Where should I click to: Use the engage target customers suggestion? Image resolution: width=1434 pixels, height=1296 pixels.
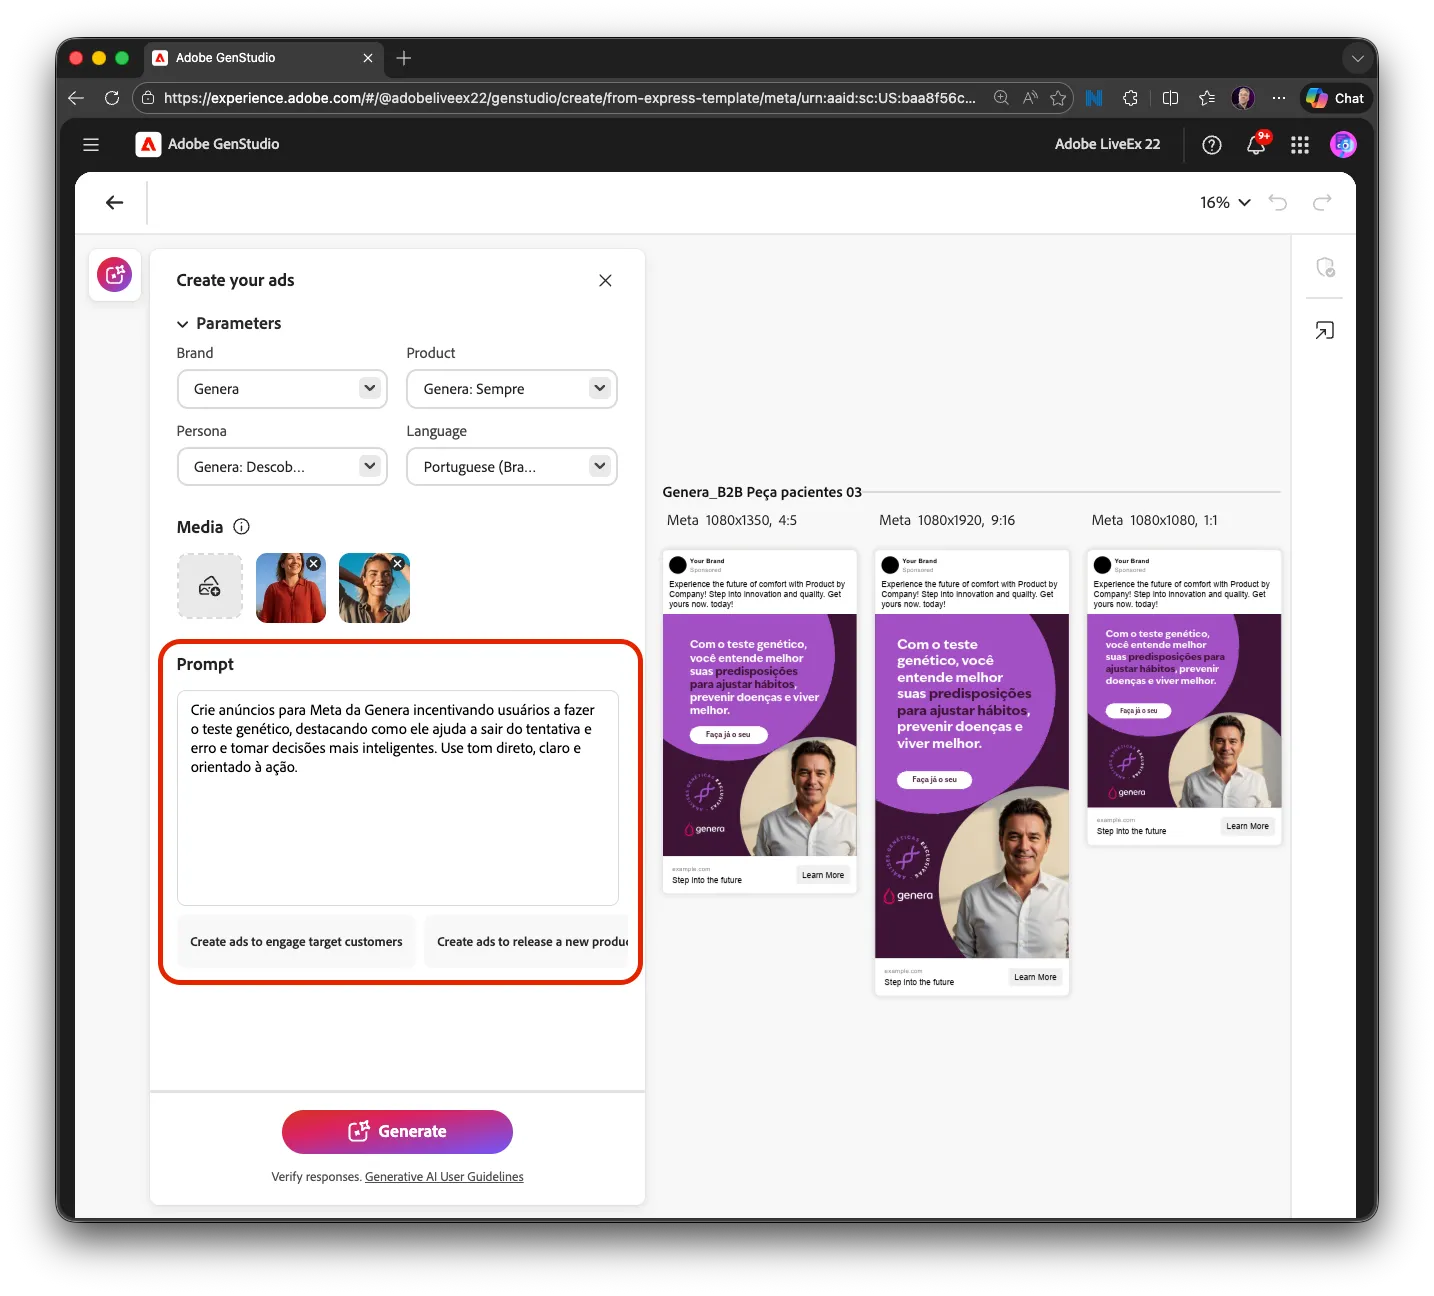[296, 942]
